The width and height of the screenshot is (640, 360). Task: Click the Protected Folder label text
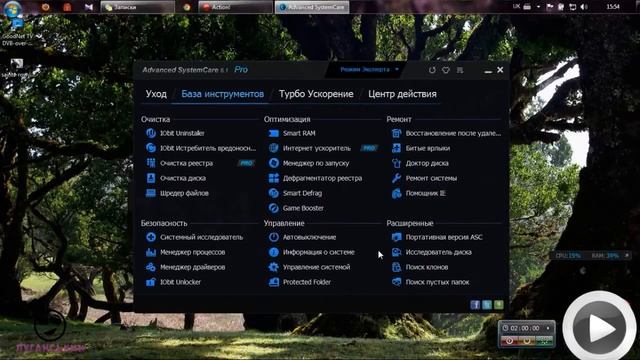click(x=307, y=282)
